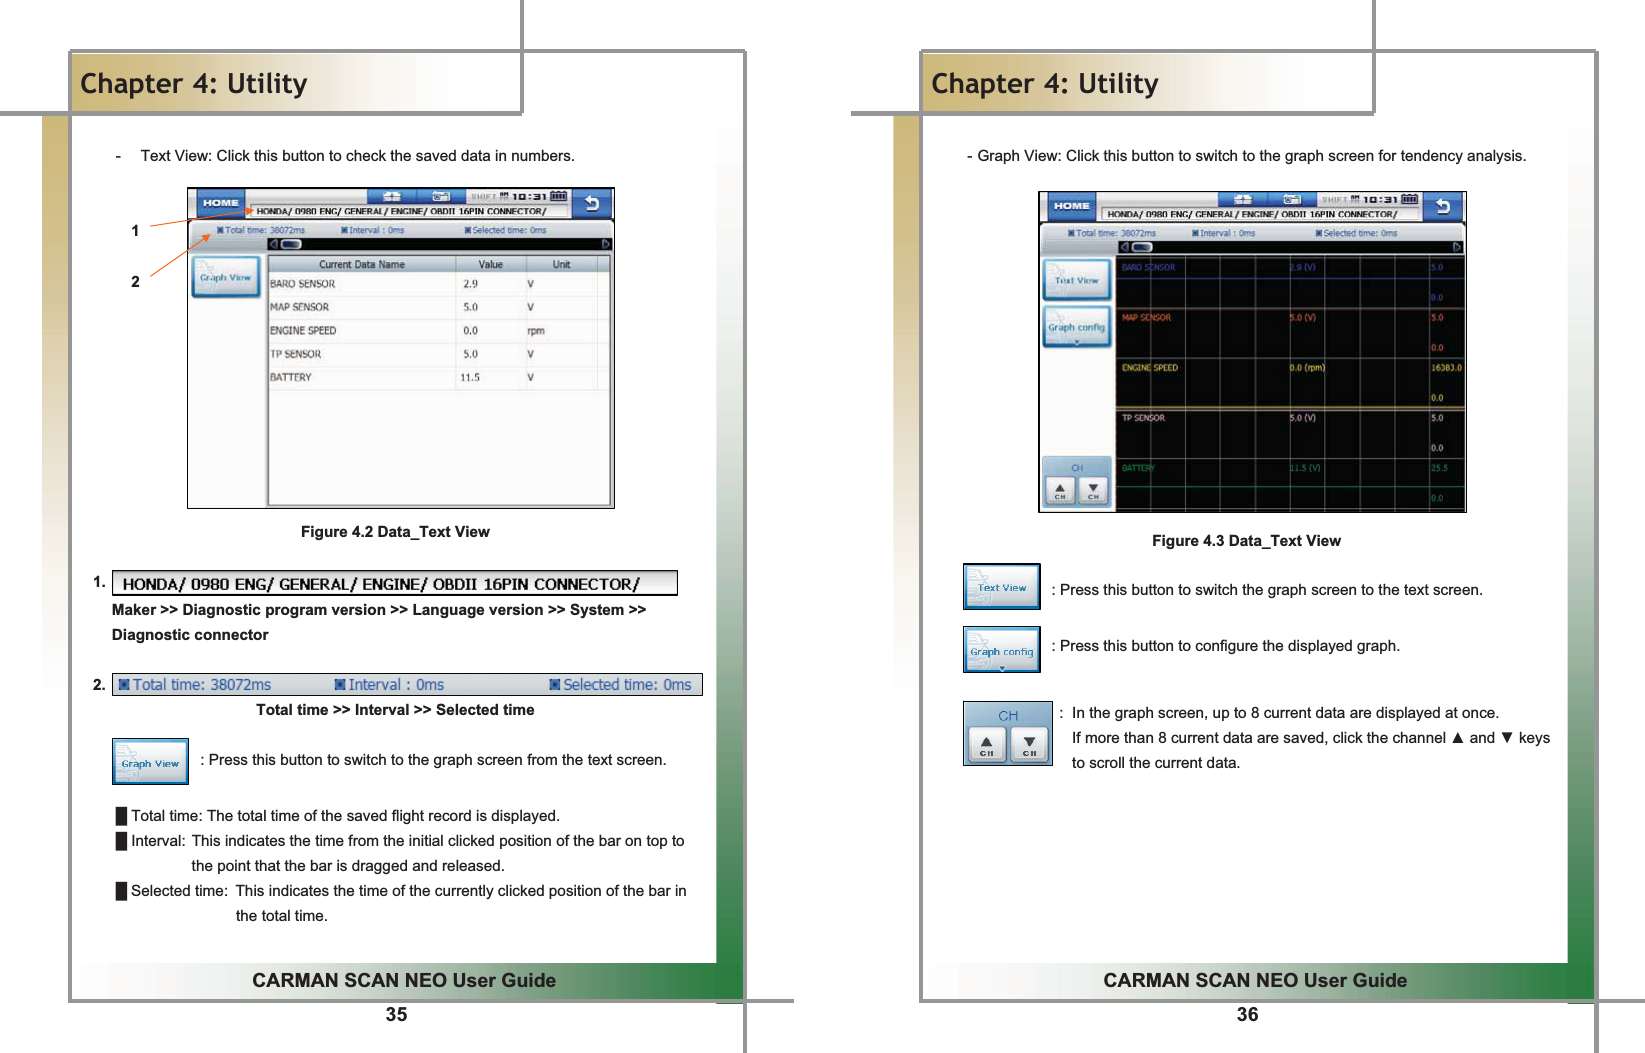Screen dimensions: 1645x1053
Task: Click the right arrow at the timeline bar end
Action: [x=604, y=244]
